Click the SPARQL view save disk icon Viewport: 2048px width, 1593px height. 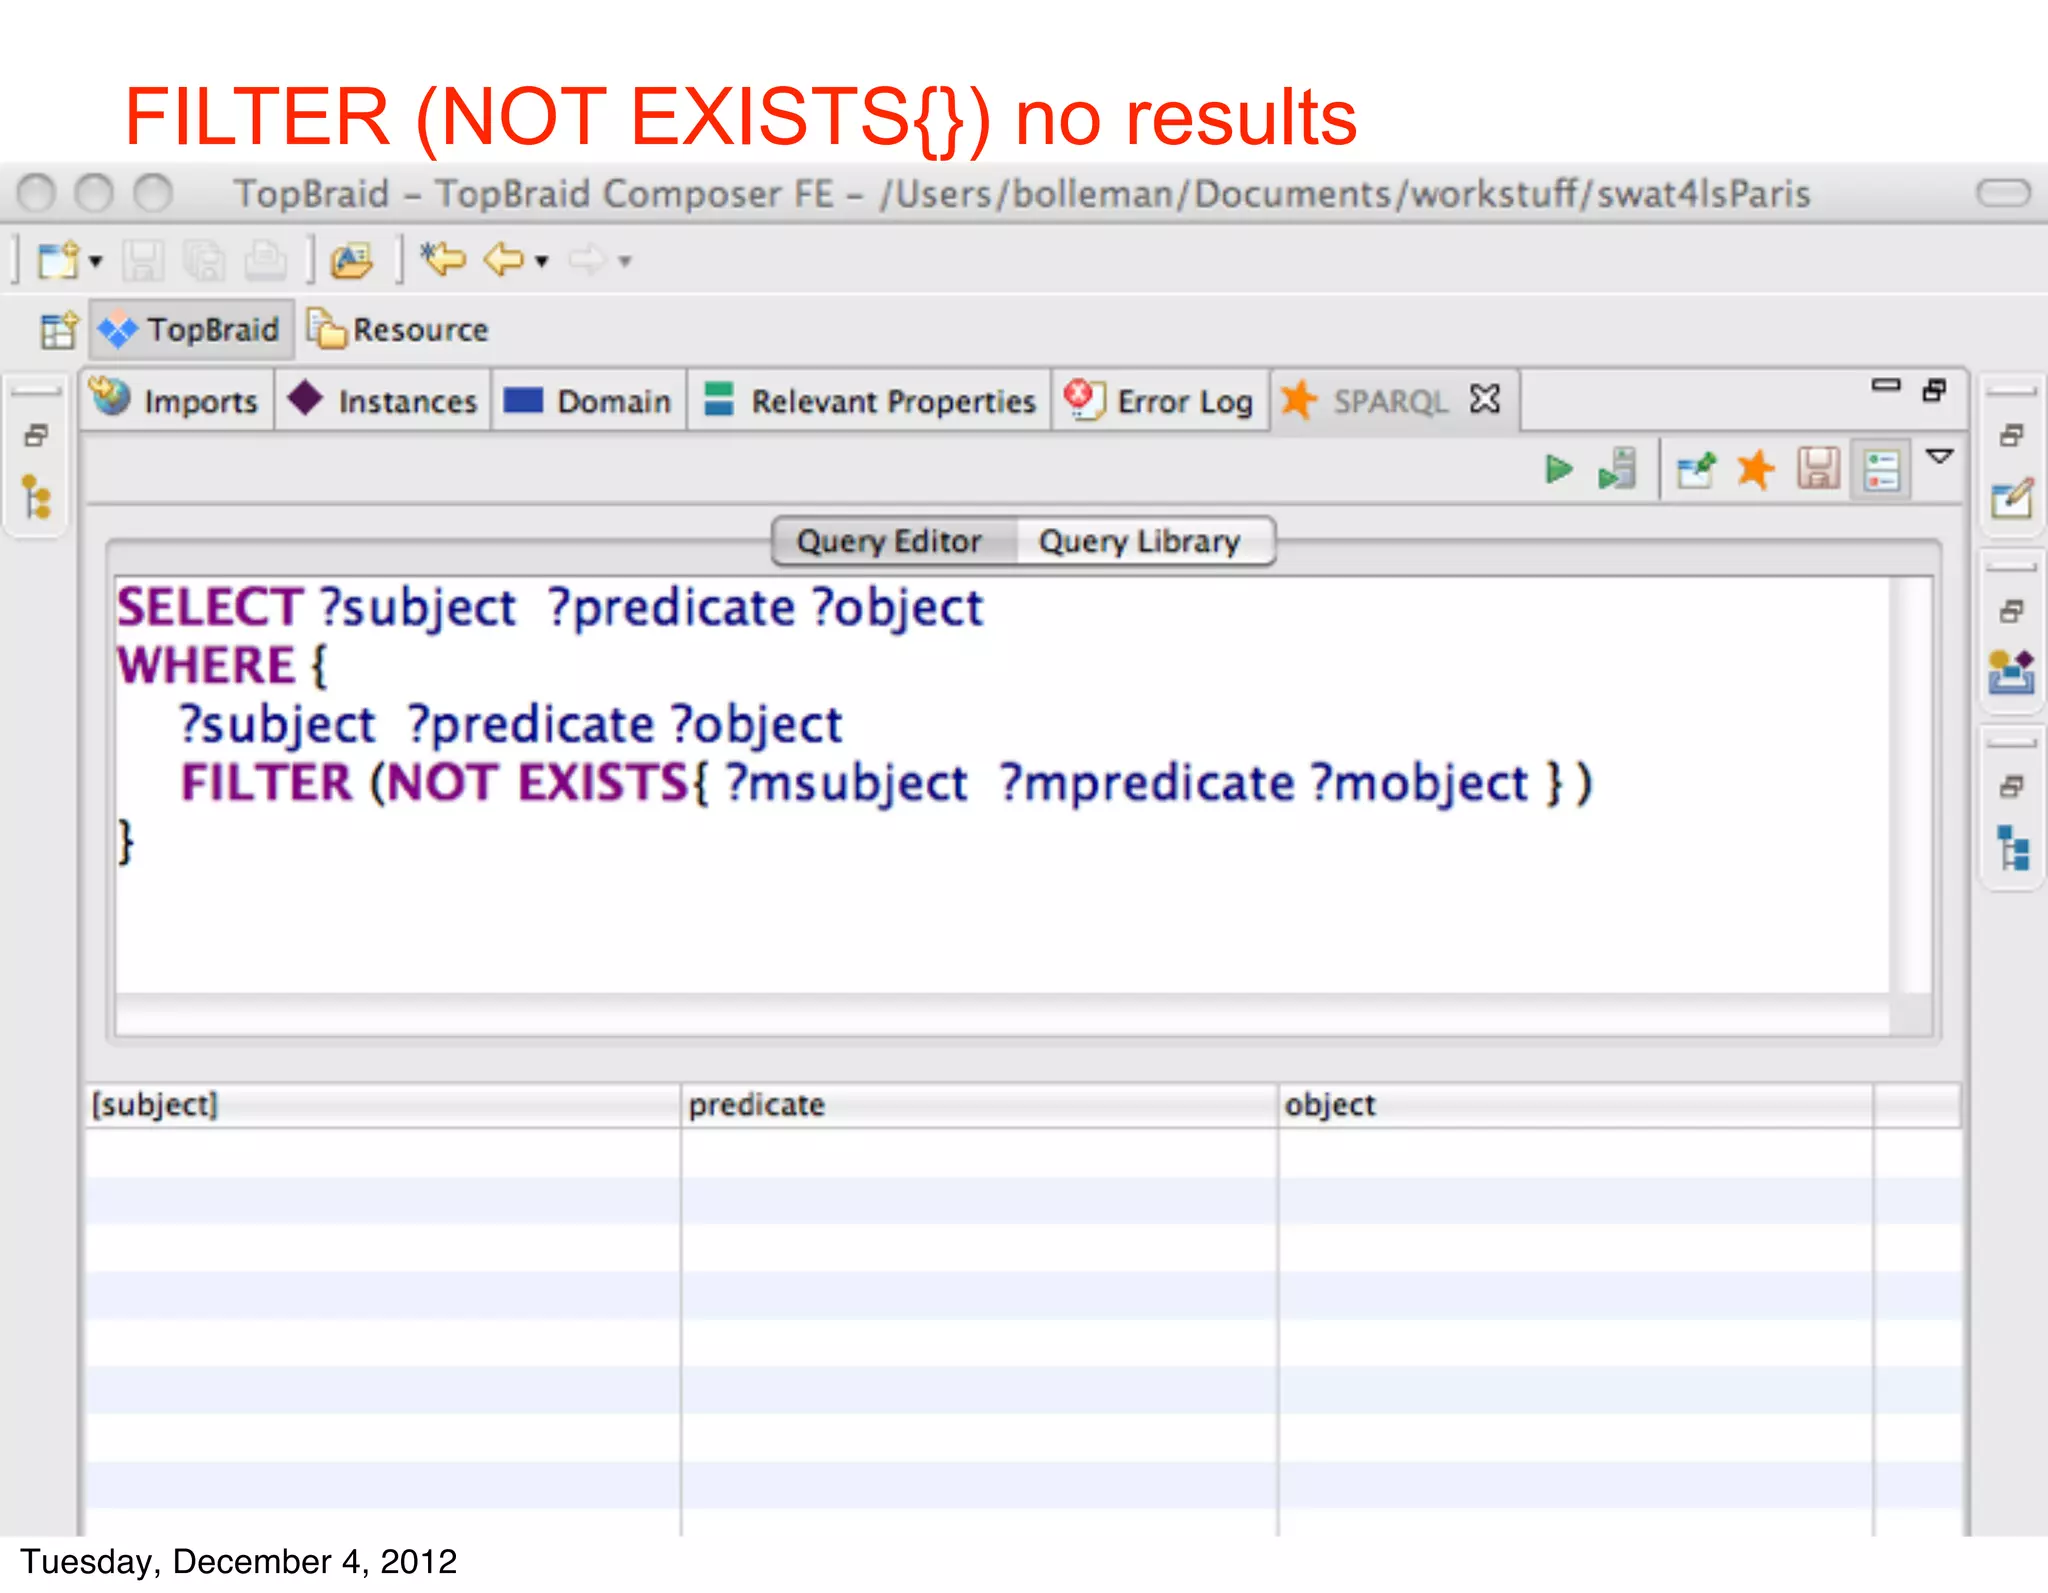tap(1819, 469)
